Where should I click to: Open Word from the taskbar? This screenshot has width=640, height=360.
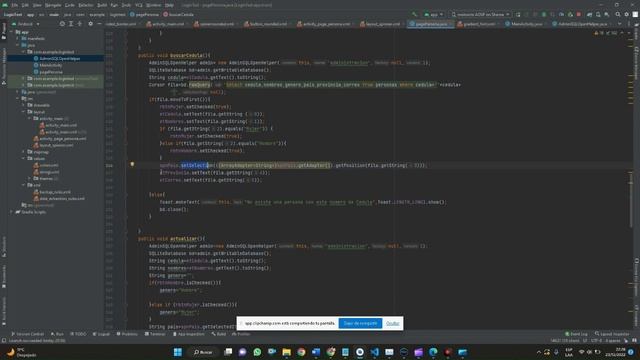(316, 352)
